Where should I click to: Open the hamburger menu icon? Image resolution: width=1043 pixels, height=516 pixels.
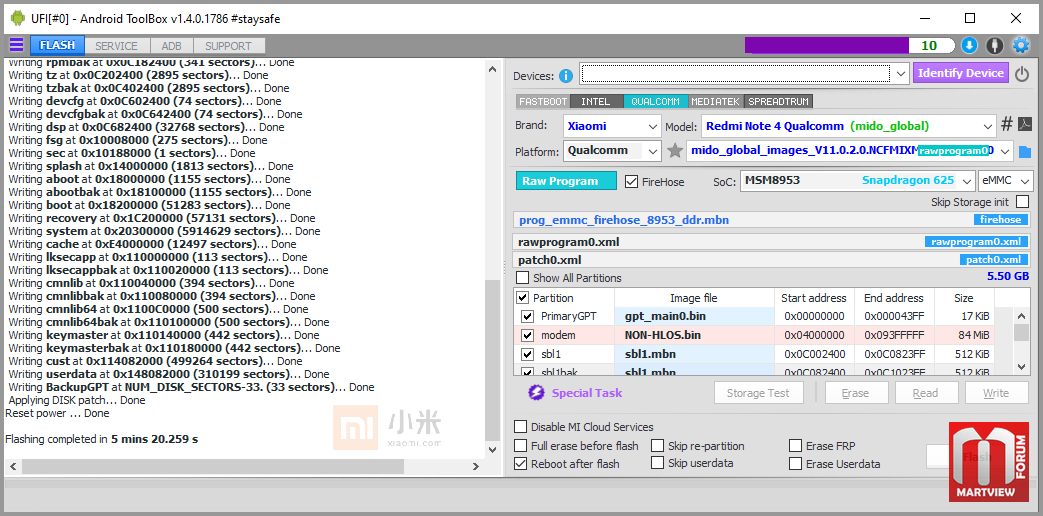[x=16, y=45]
